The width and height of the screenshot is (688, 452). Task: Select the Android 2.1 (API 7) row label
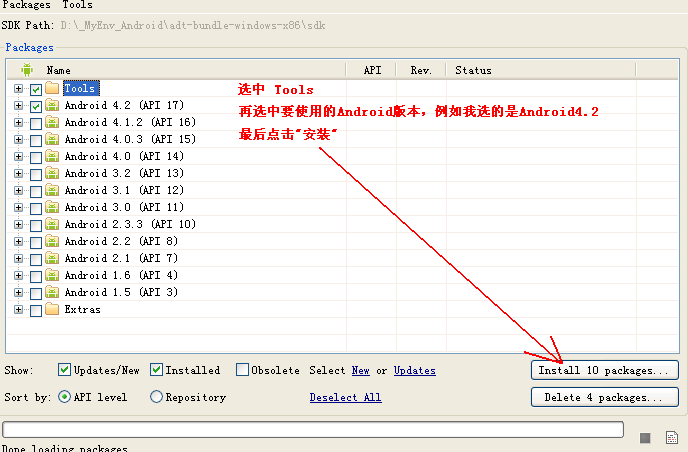click(x=121, y=258)
